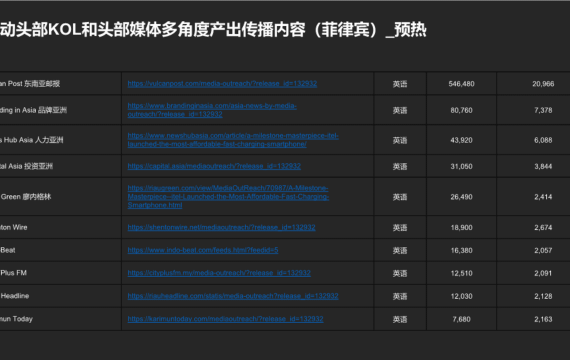Select the cell showing 546,480
570x360 pixels.
tap(461, 84)
